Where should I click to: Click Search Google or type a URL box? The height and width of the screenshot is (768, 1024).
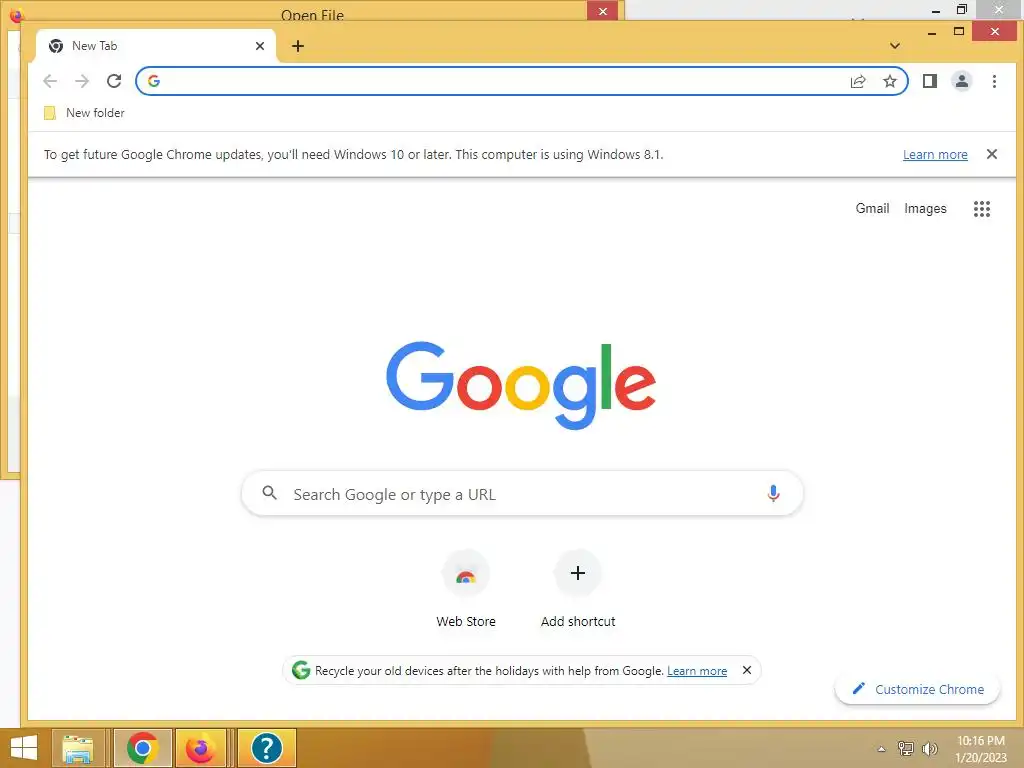tap(522, 494)
